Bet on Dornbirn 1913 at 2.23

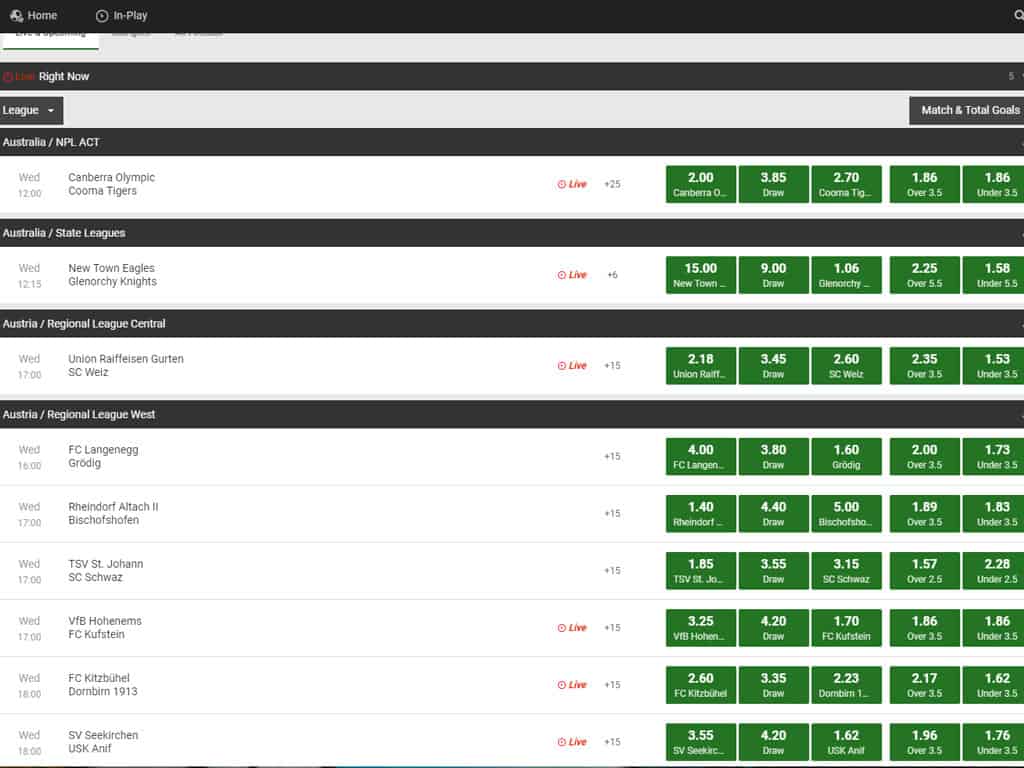click(x=846, y=684)
